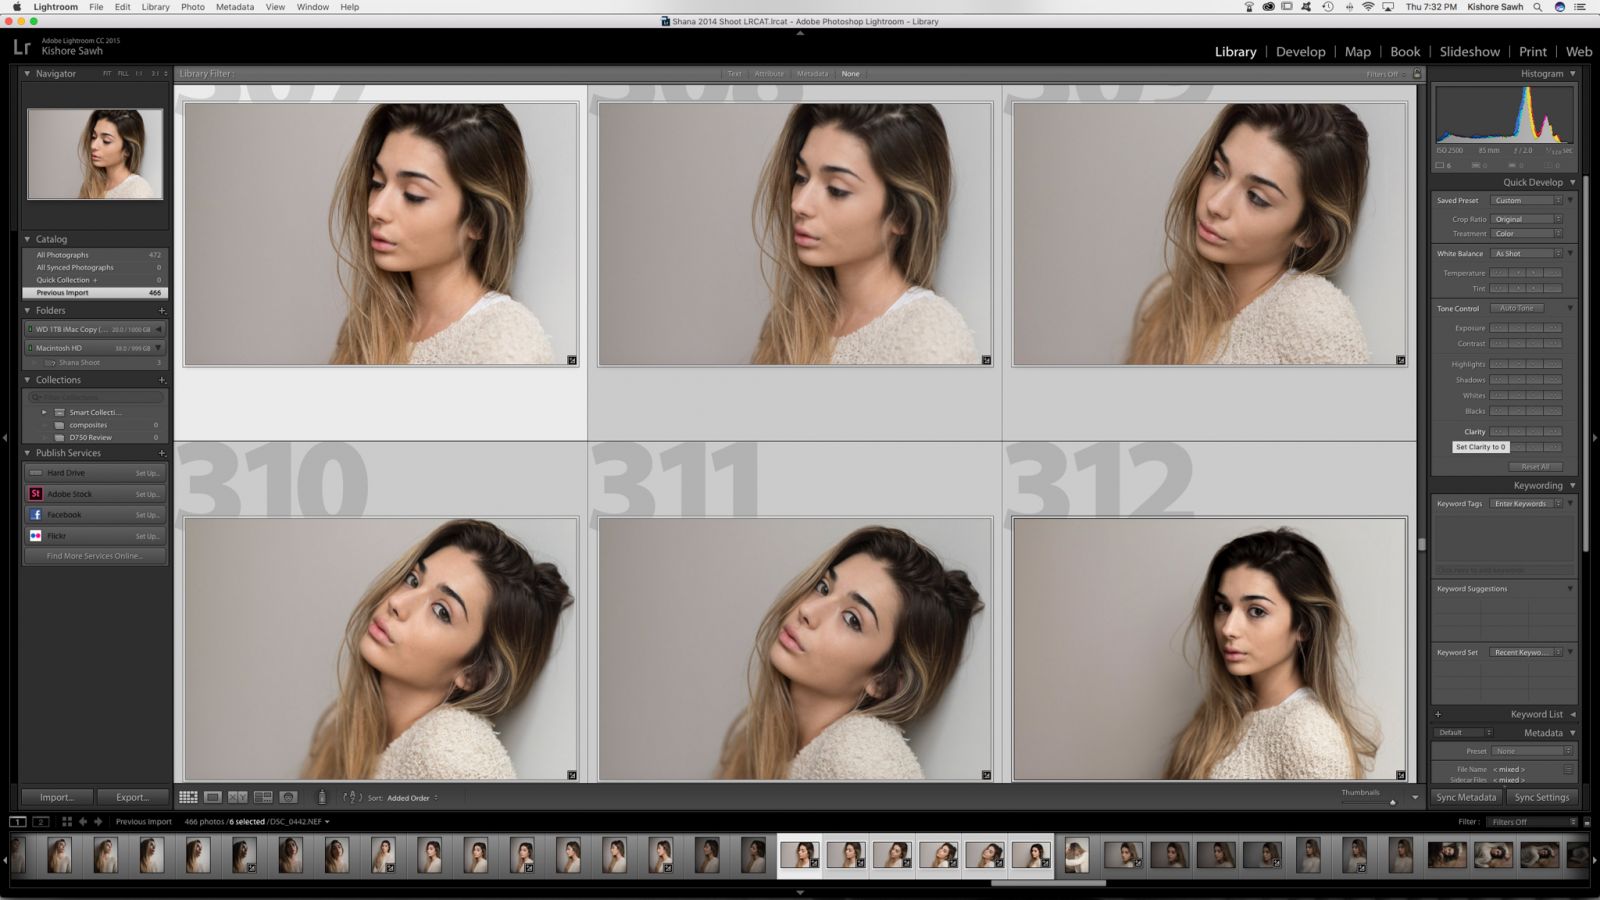Go forward with filmstrip right arrow
Viewport: 1600px width, 900px height.
[x=98, y=822]
